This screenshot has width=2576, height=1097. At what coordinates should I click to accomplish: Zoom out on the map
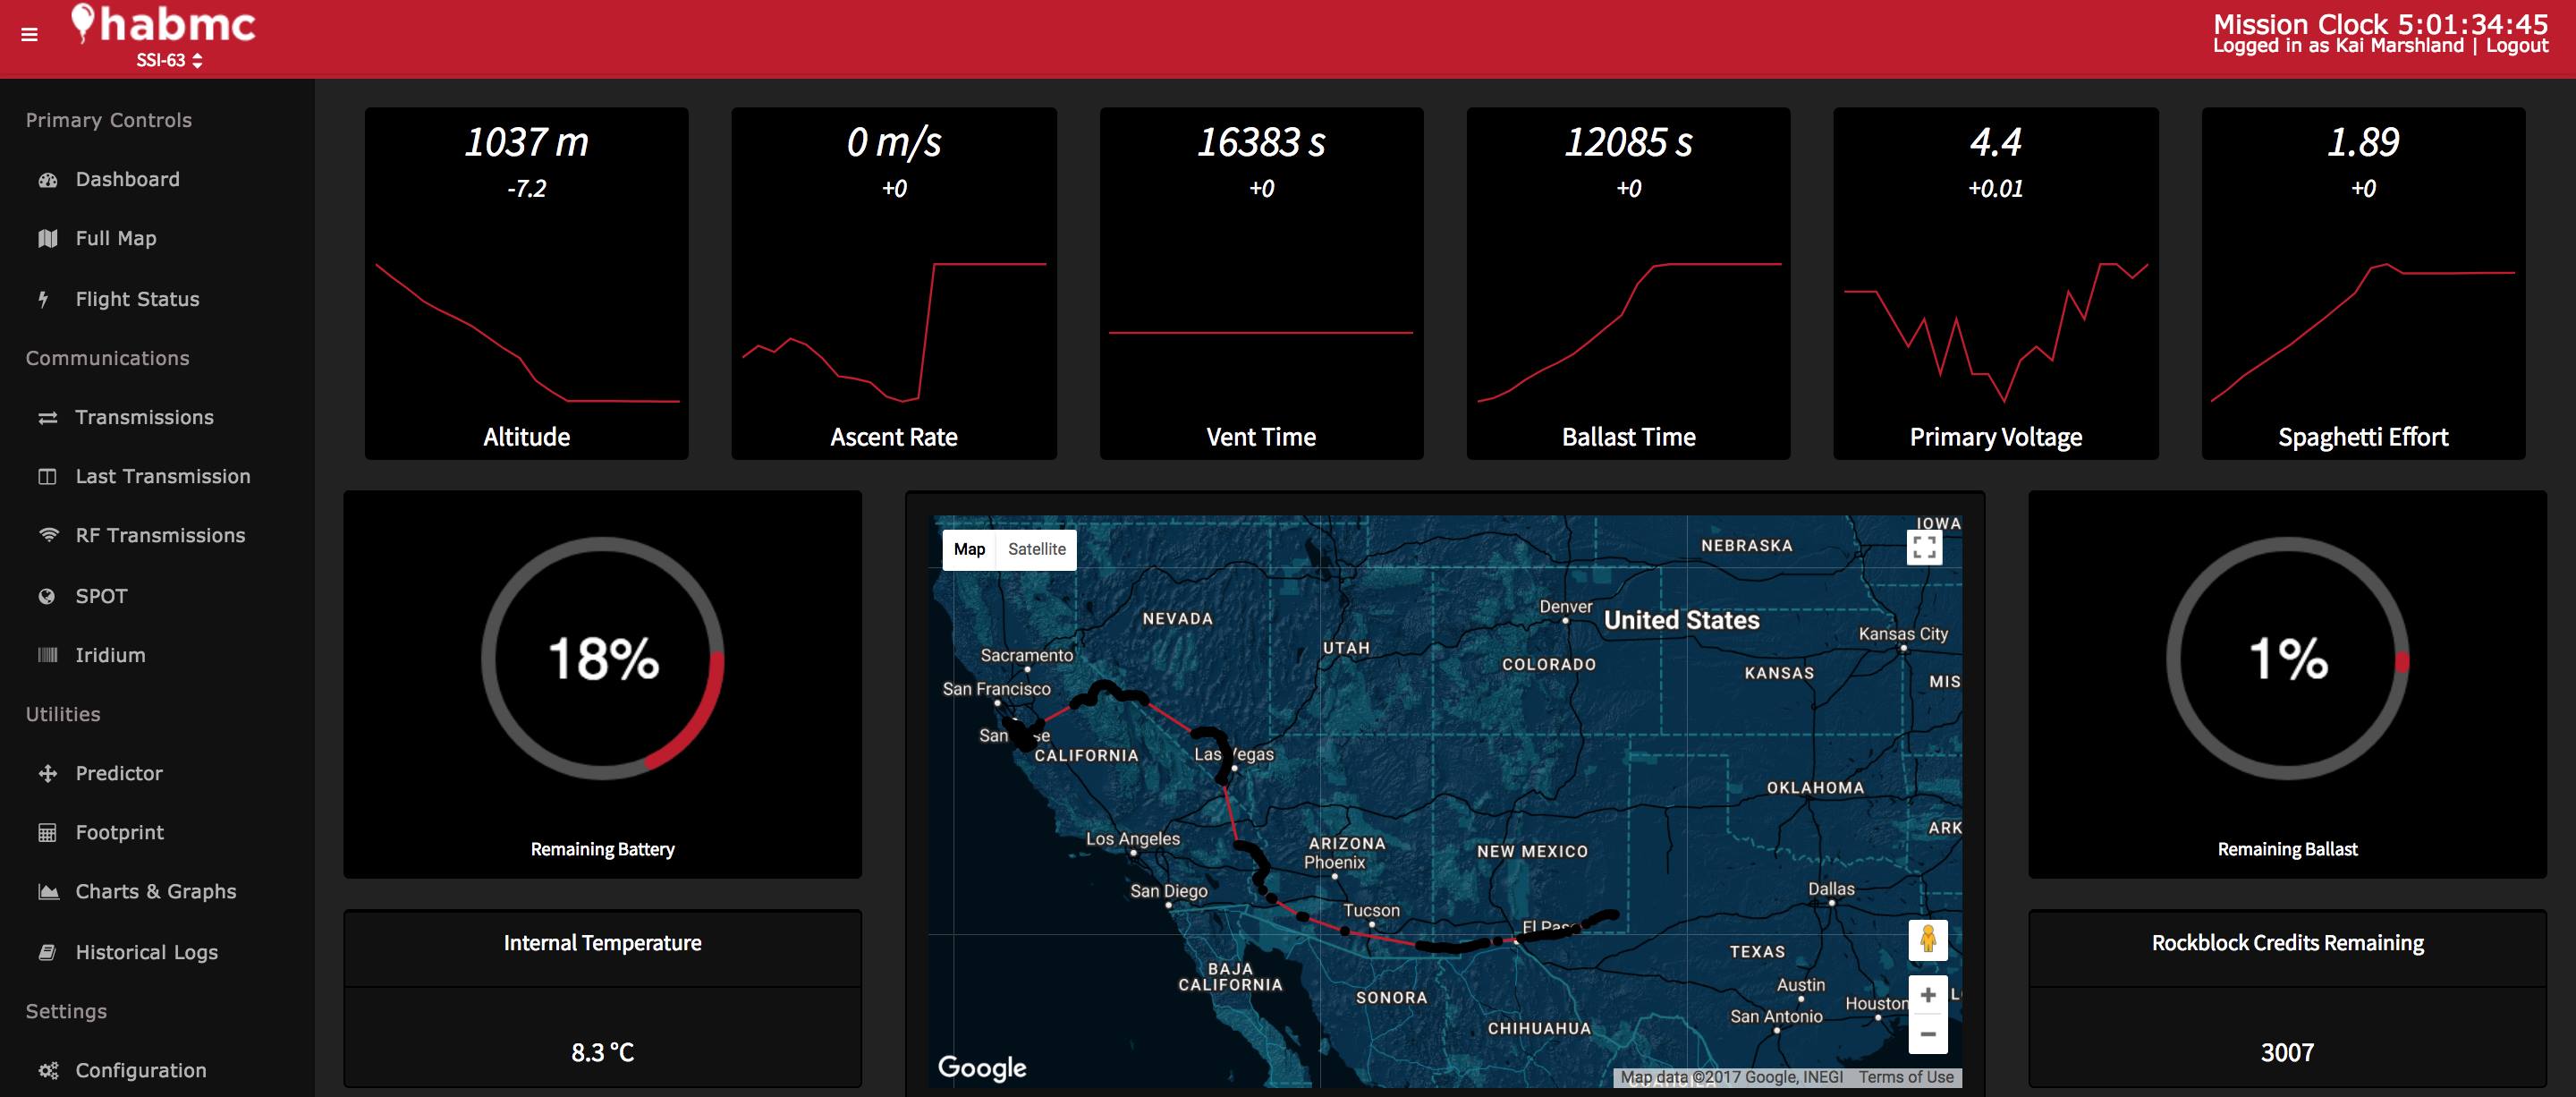point(1927,1034)
